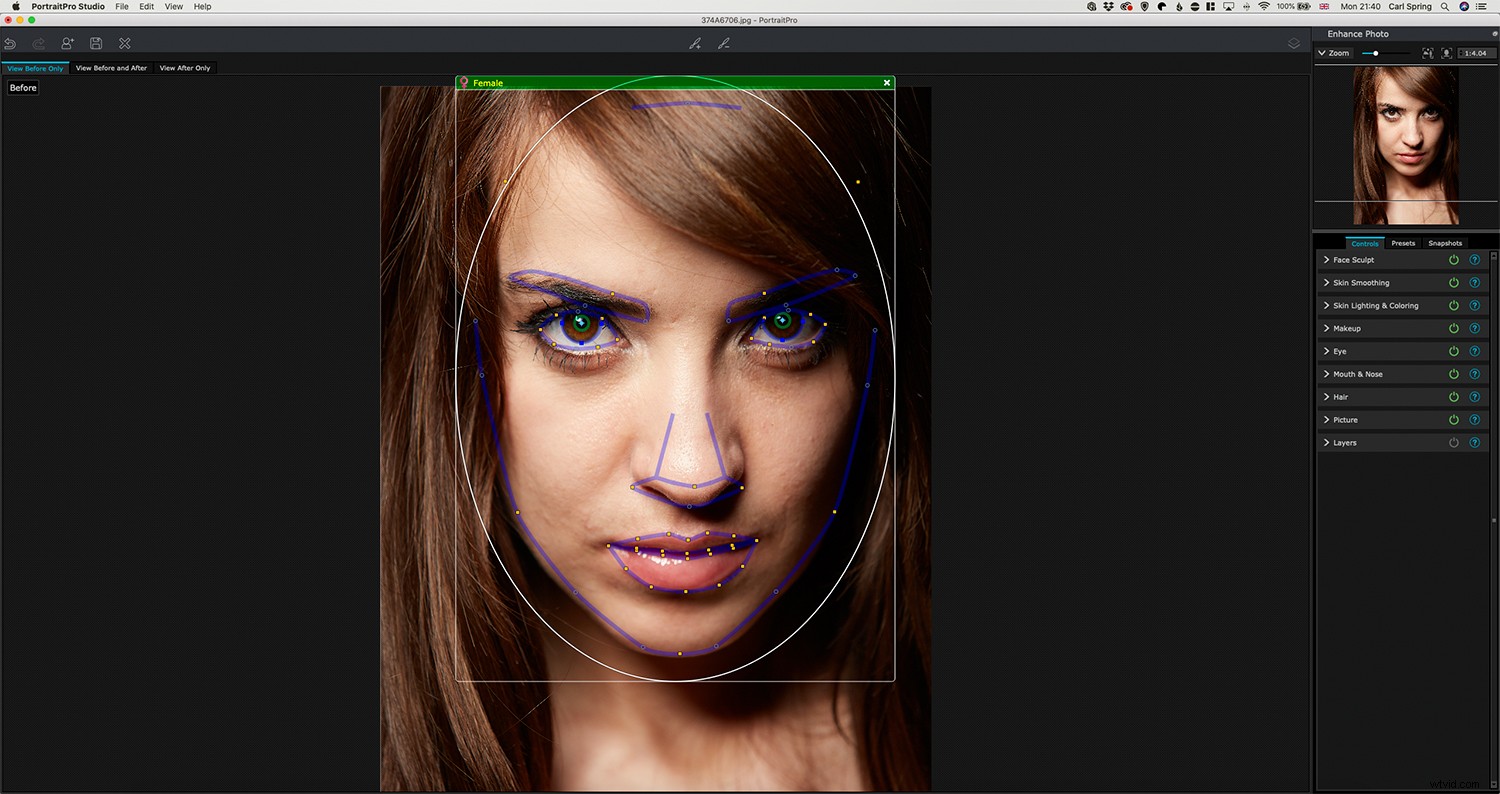Open the Edit menu in the menu bar
Image resolution: width=1500 pixels, height=794 pixels.
coord(146,6)
